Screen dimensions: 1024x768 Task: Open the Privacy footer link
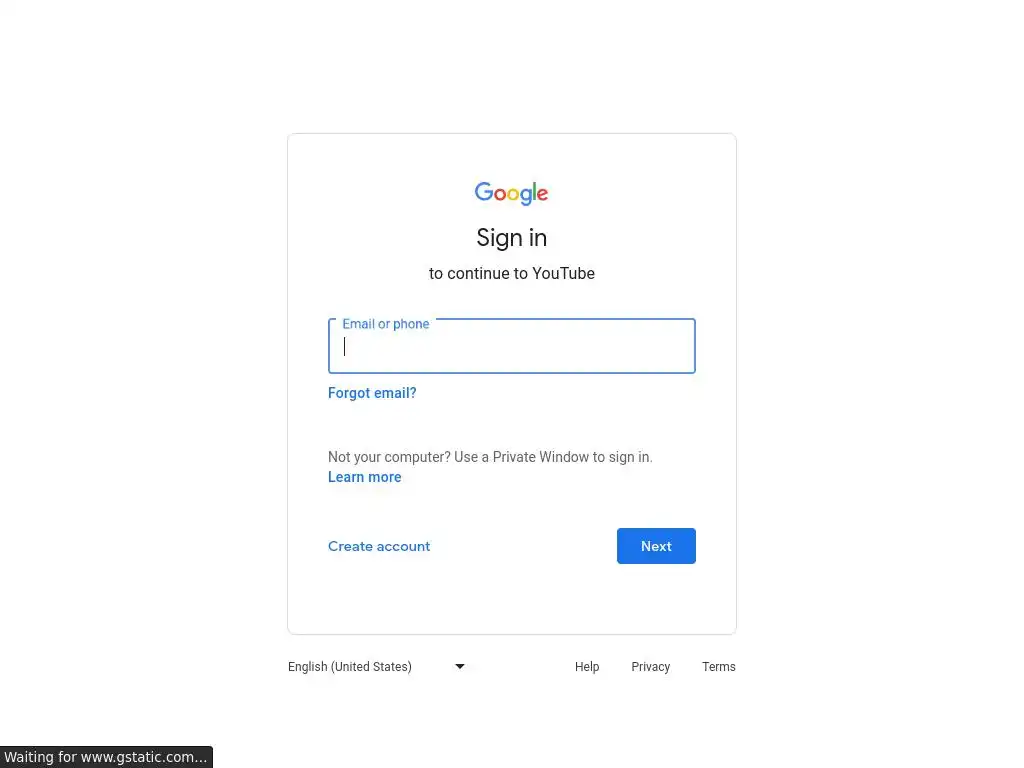point(650,667)
